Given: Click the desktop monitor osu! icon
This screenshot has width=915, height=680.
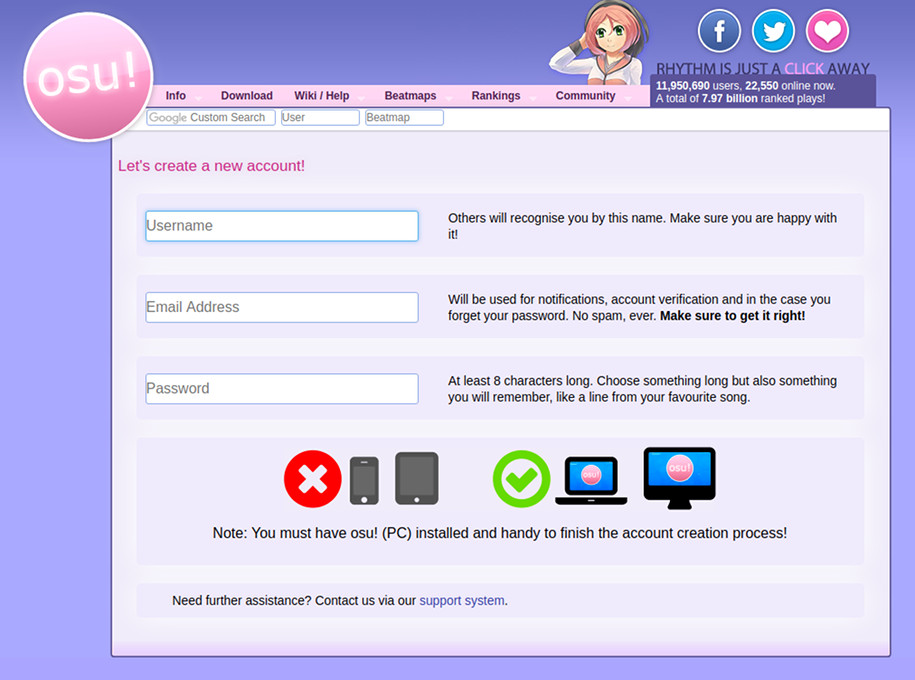Looking at the screenshot, I should tap(679, 478).
